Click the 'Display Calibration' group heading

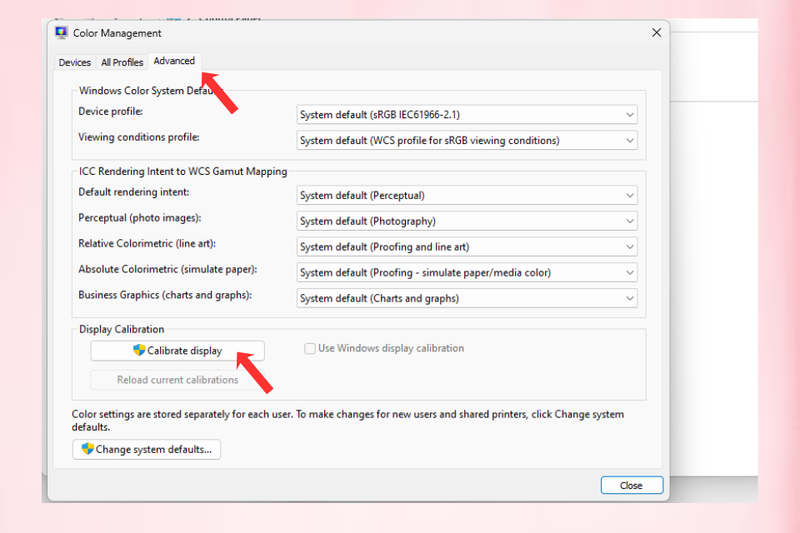121,329
